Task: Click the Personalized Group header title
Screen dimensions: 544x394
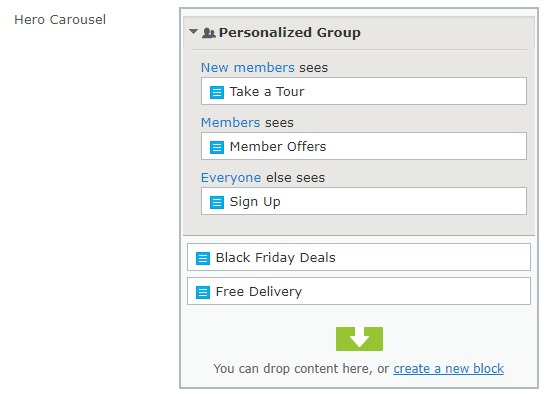Action: tap(290, 33)
